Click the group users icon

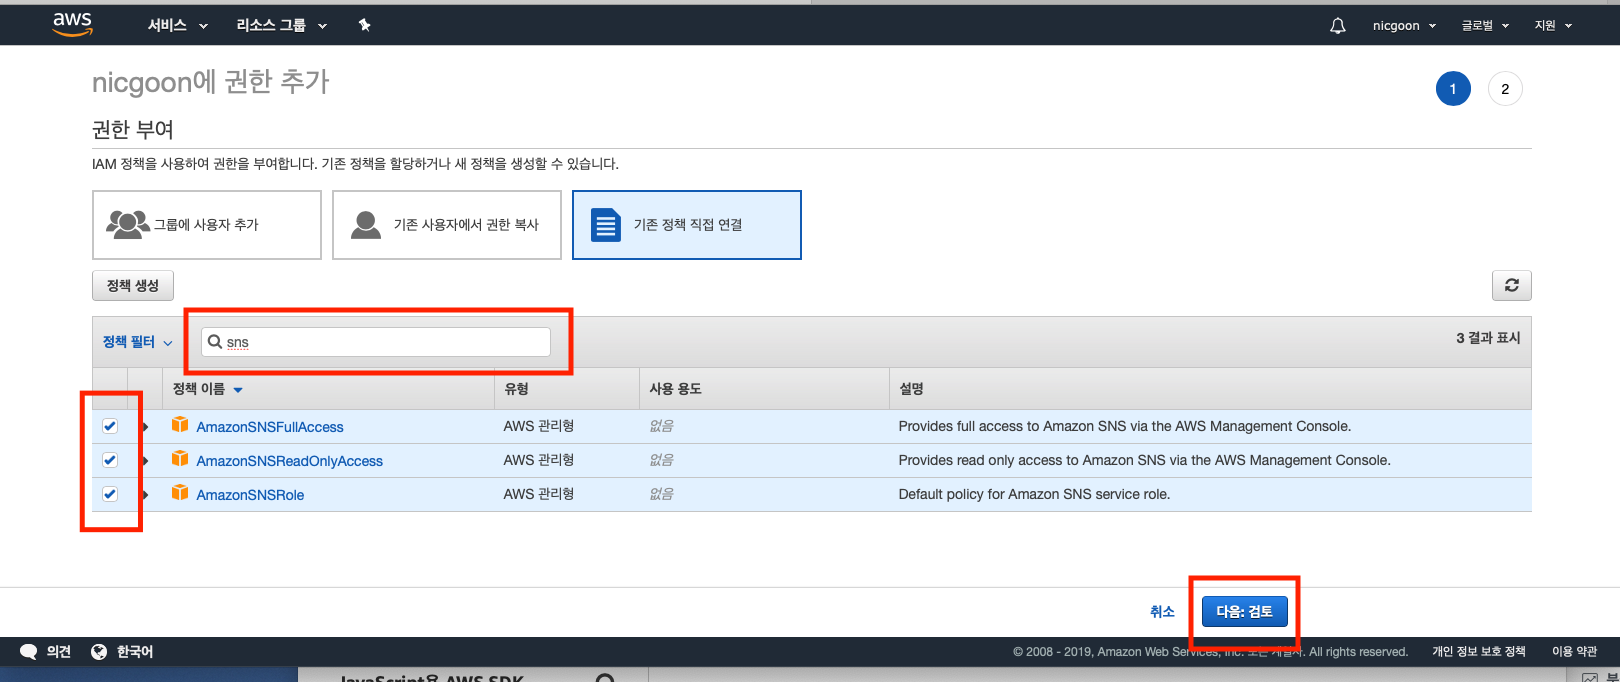coord(128,224)
